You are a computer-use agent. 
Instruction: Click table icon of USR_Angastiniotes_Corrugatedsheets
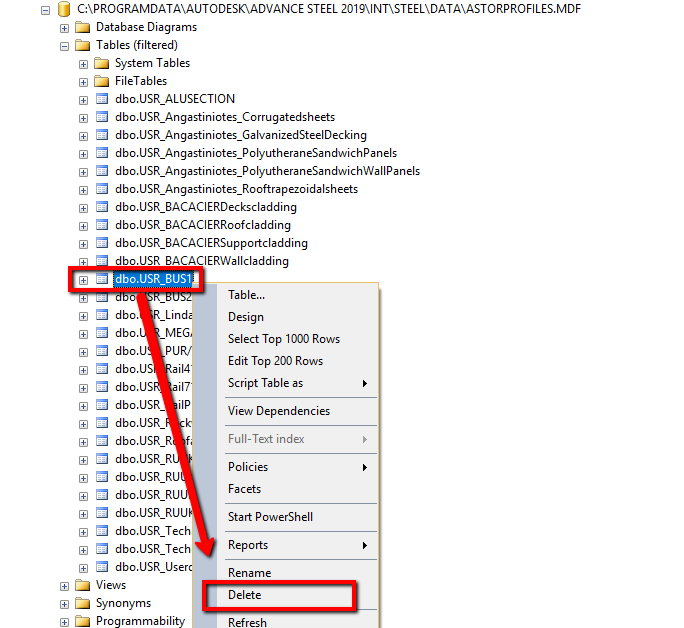102,117
